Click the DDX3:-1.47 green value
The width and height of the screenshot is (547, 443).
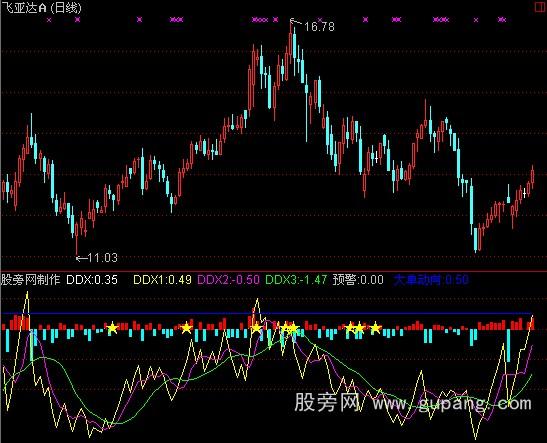(296, 280)
